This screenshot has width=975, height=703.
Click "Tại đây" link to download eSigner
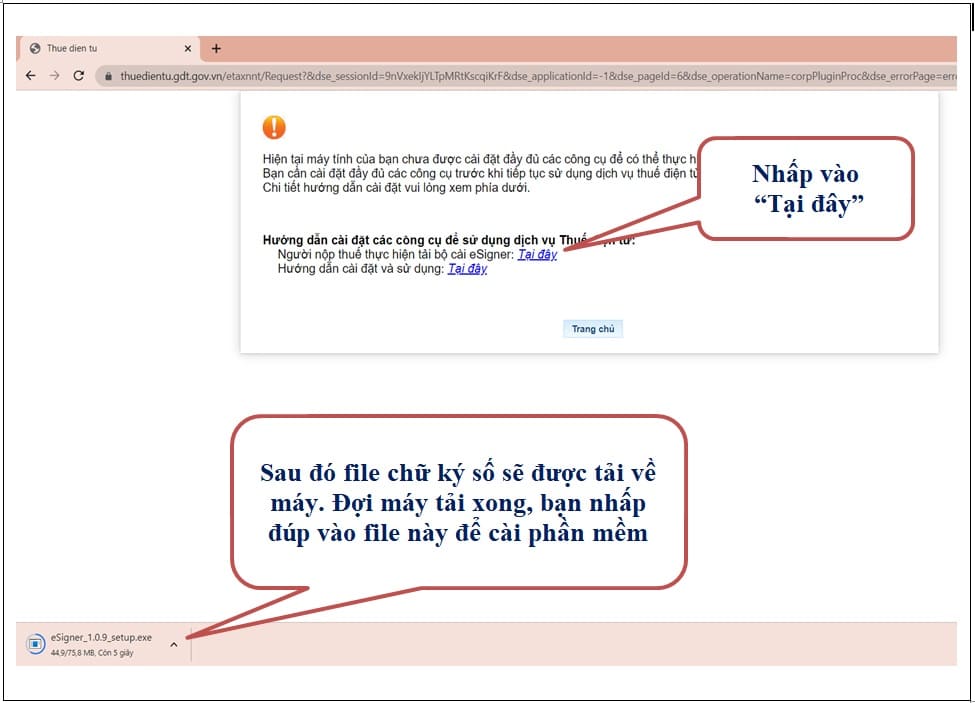tap(537, 255)
